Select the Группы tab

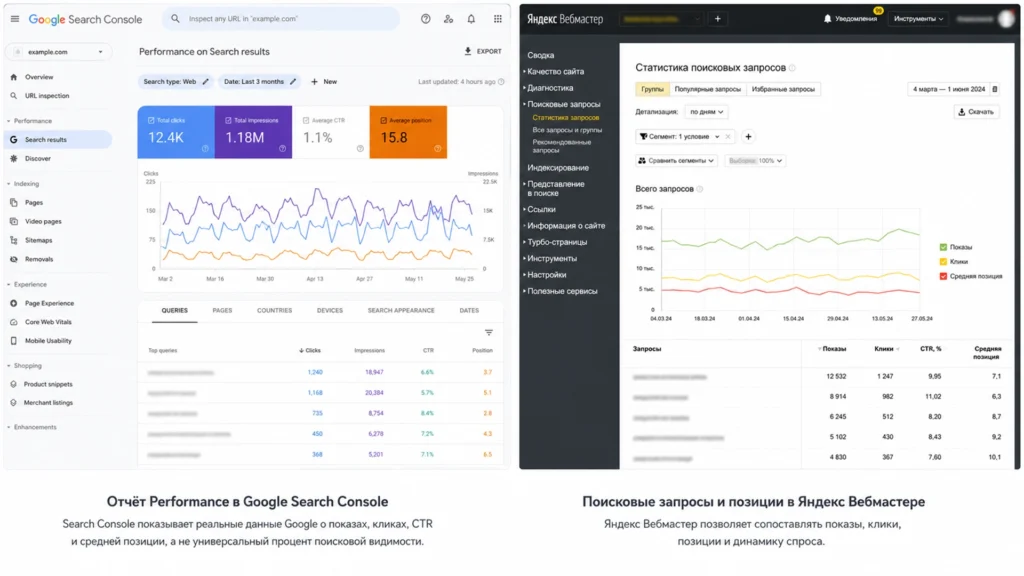pyautogui.click(x=652, y=89)
